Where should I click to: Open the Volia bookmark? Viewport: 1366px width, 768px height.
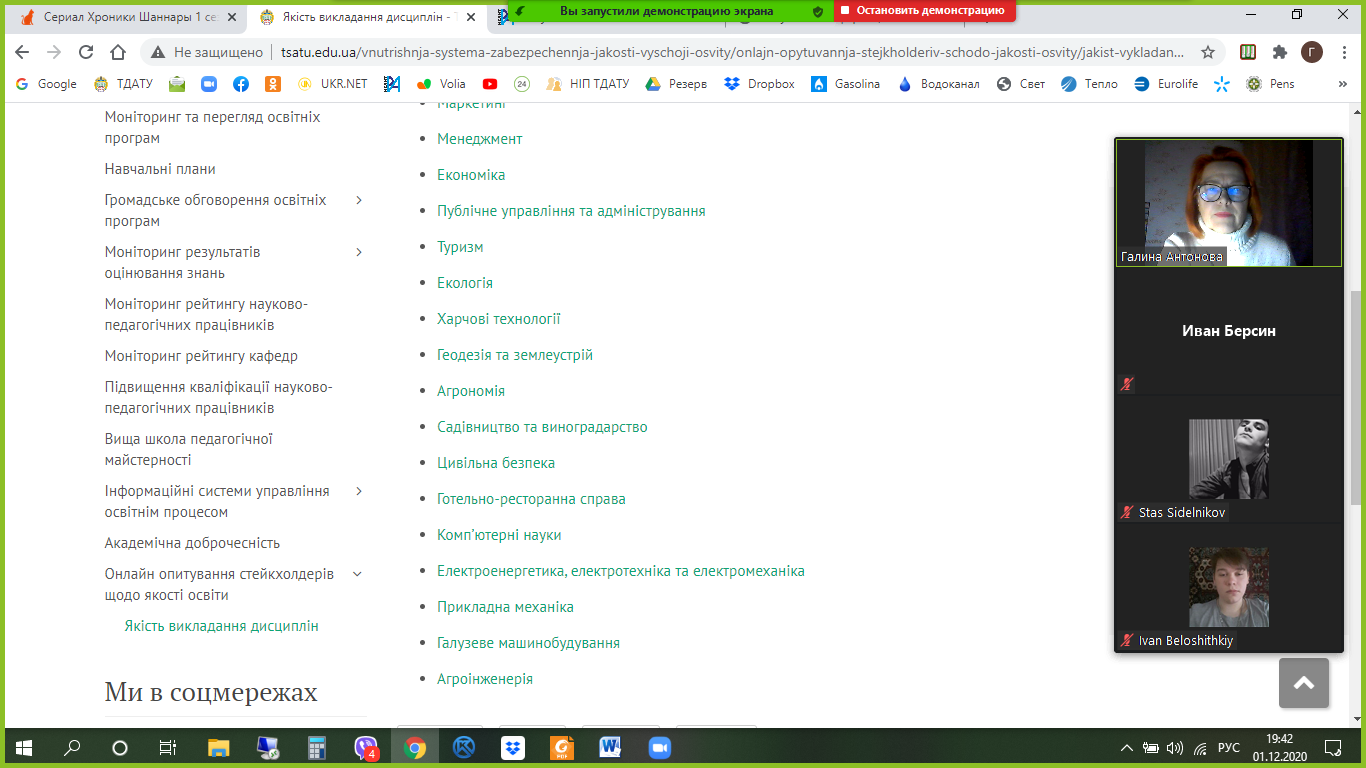(441, 84)
